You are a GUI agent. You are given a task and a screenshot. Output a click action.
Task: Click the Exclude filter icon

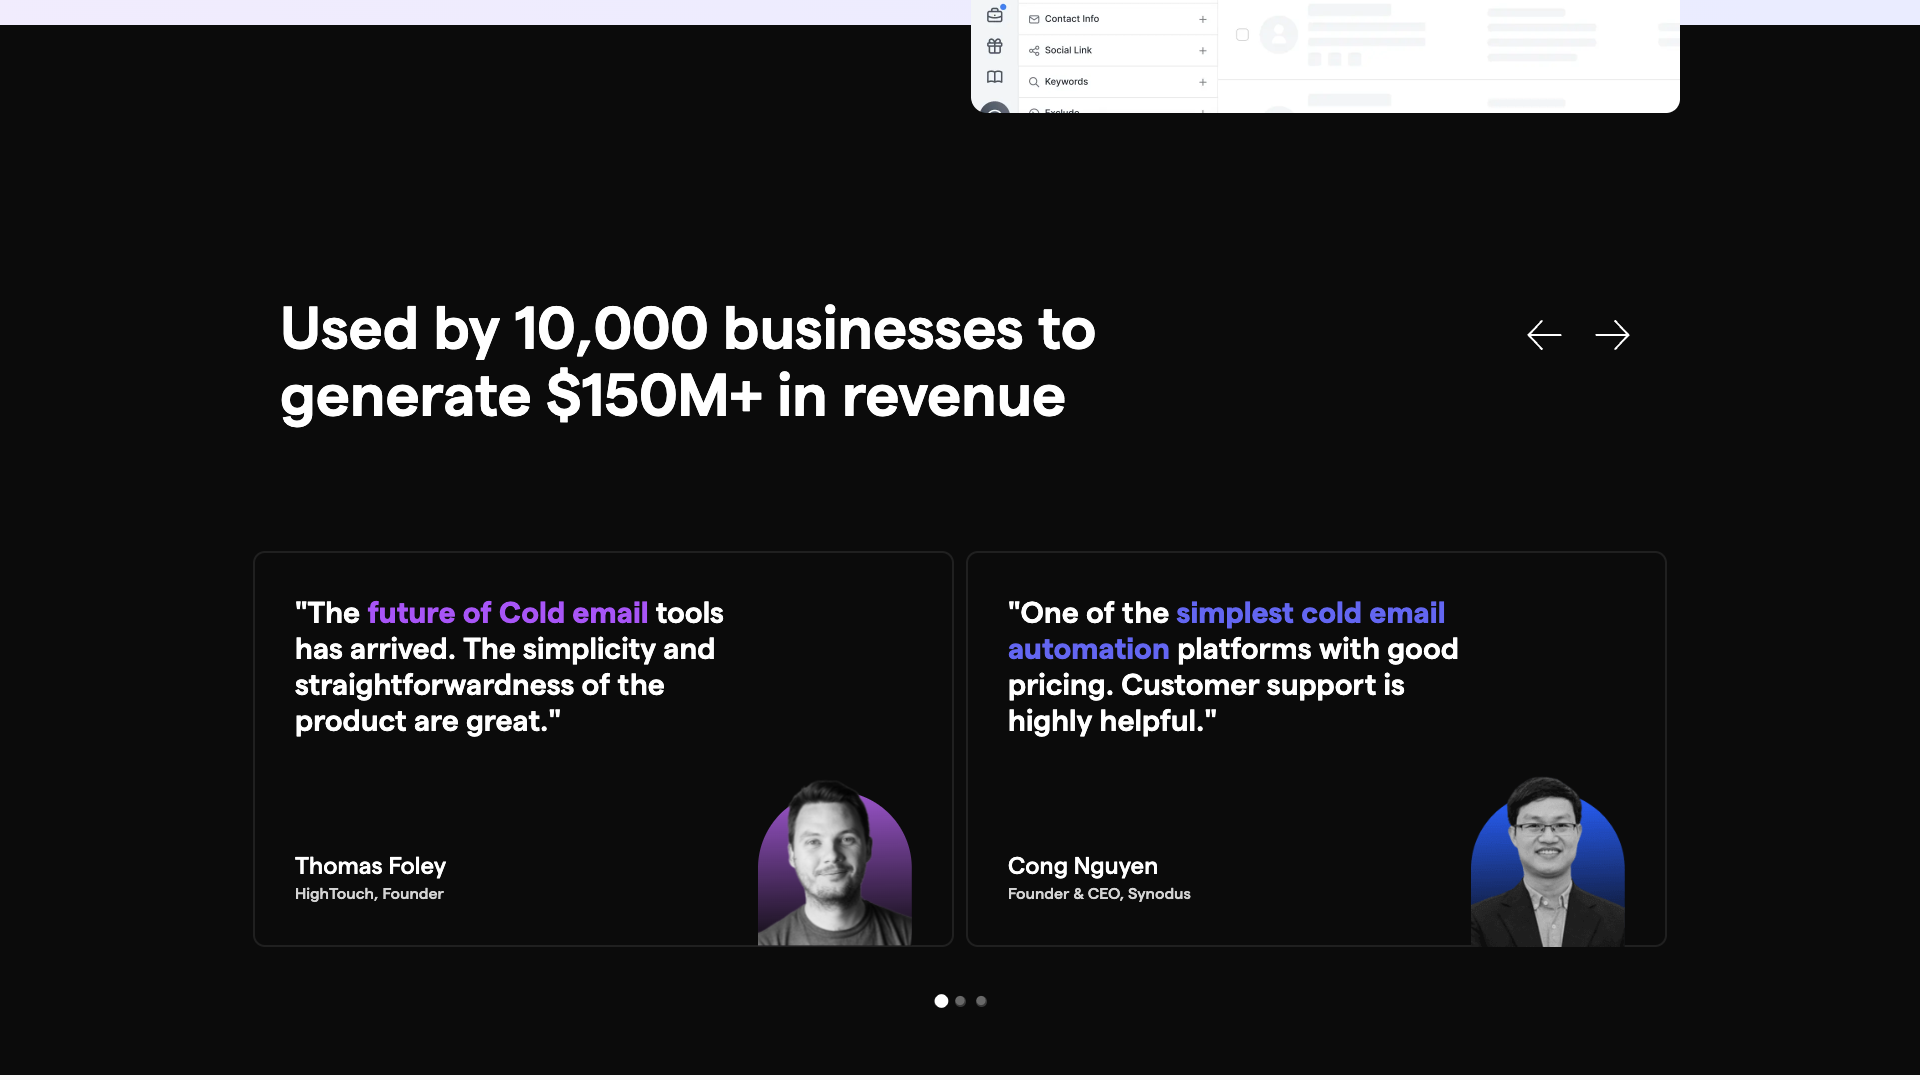click(x=1034, y=110)
